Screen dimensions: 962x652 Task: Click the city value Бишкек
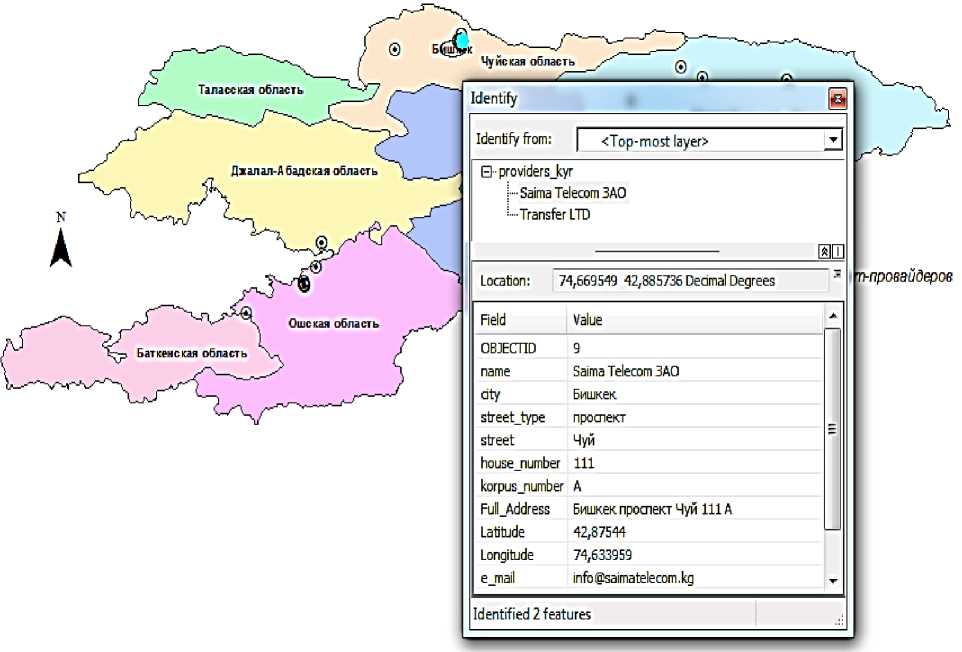594,394
